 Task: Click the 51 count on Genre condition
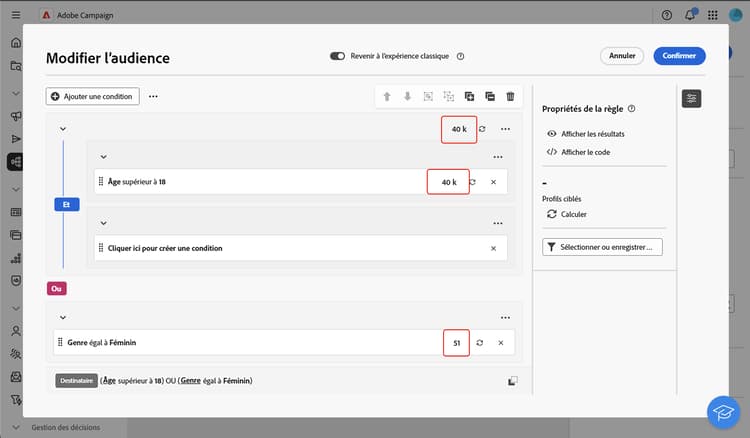coord(456,343)
